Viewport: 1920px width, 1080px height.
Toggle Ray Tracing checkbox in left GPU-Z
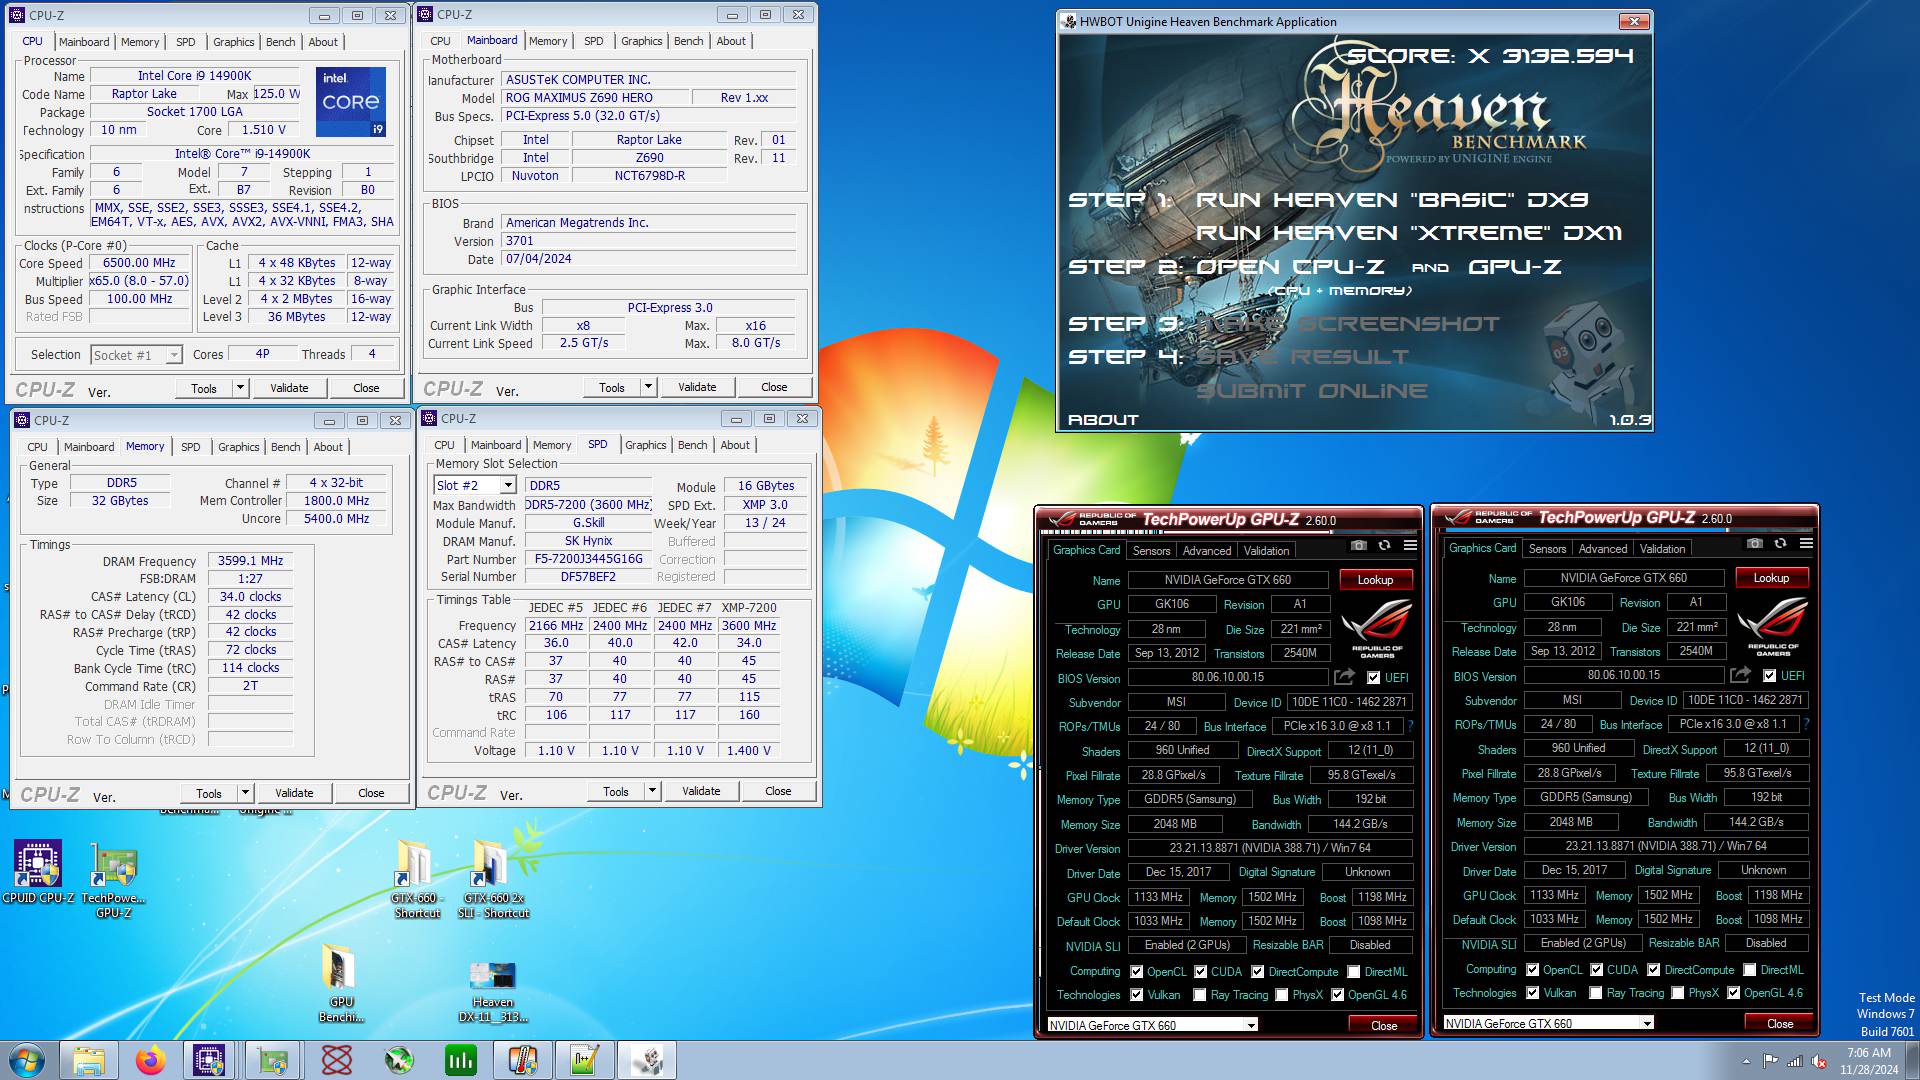pos(1200,995)
